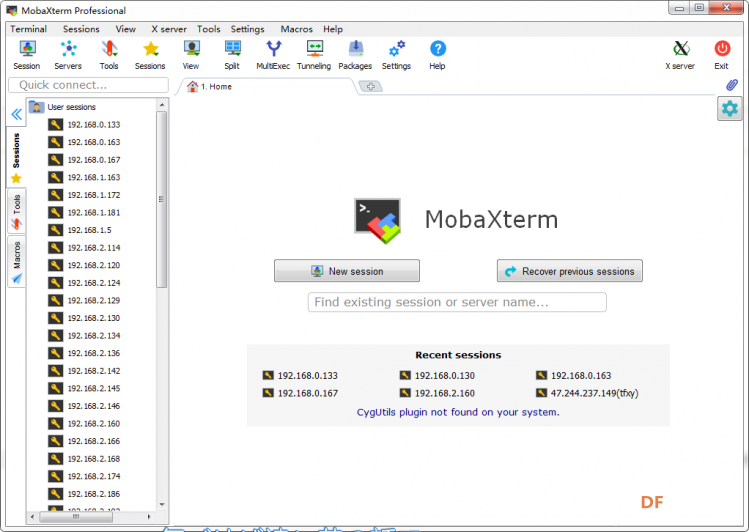
Task: Open the X server menu
Action: (x=169, y=29)
